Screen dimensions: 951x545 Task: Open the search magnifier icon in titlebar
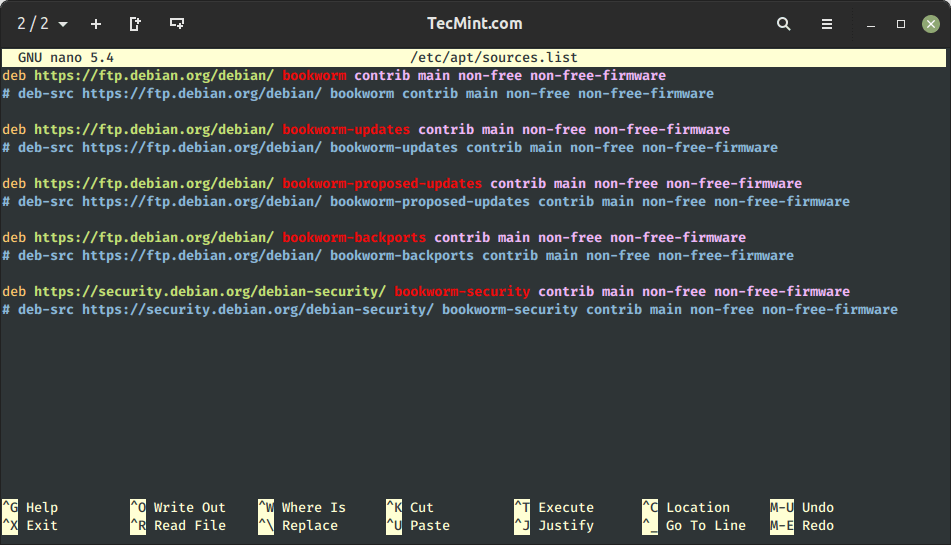784,24
